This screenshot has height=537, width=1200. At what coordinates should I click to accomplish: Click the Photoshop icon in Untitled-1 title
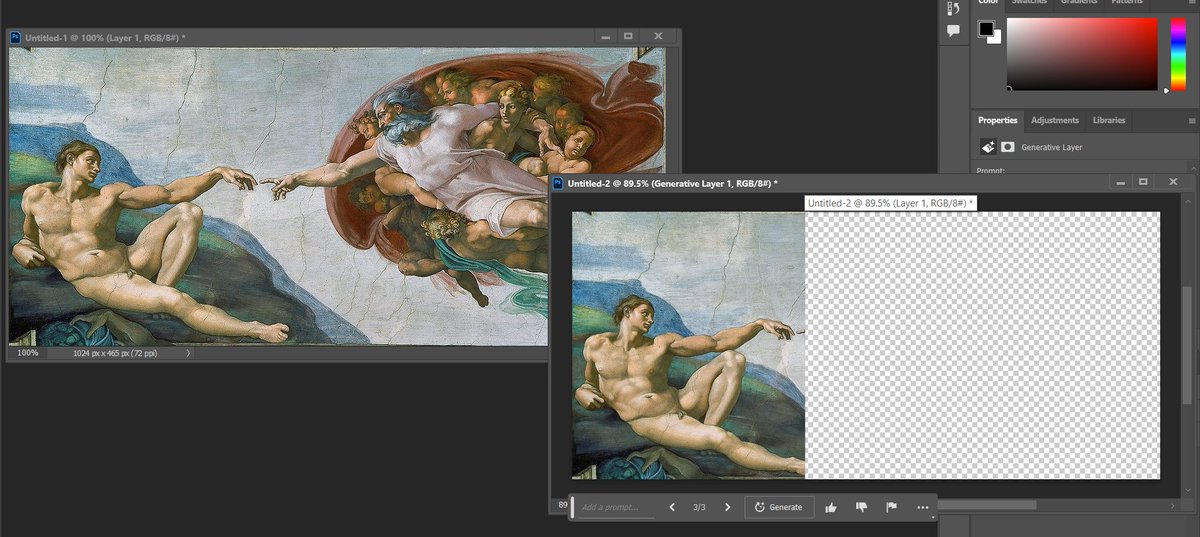click(x=15, y=37)
